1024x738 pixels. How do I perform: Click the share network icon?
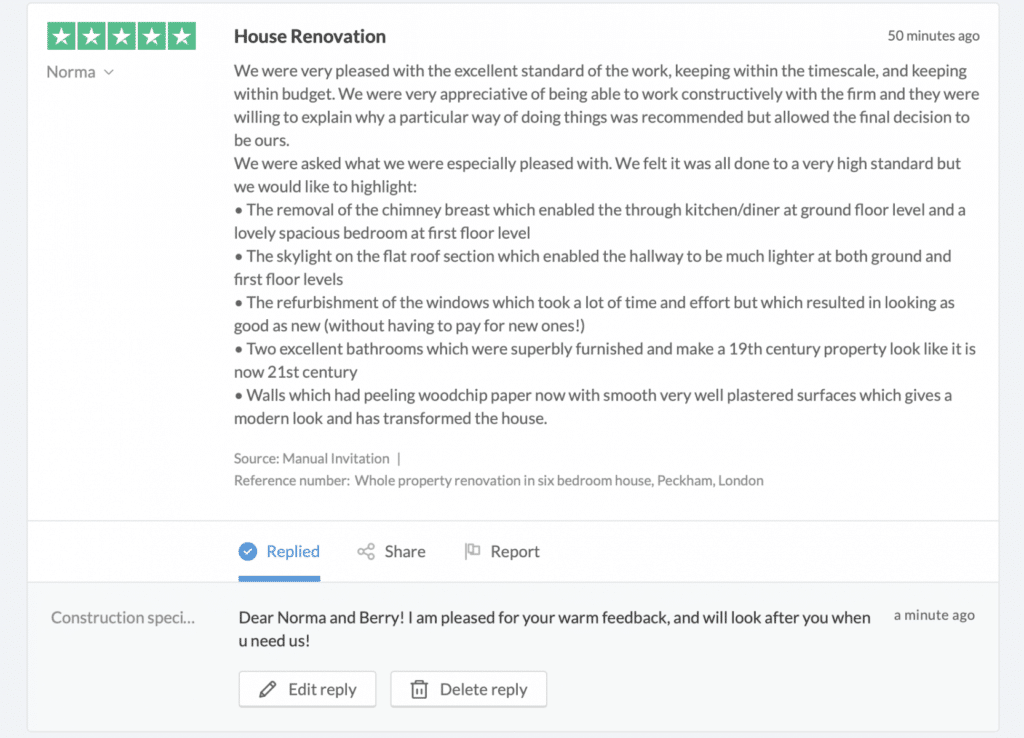(x=366, y=551)
